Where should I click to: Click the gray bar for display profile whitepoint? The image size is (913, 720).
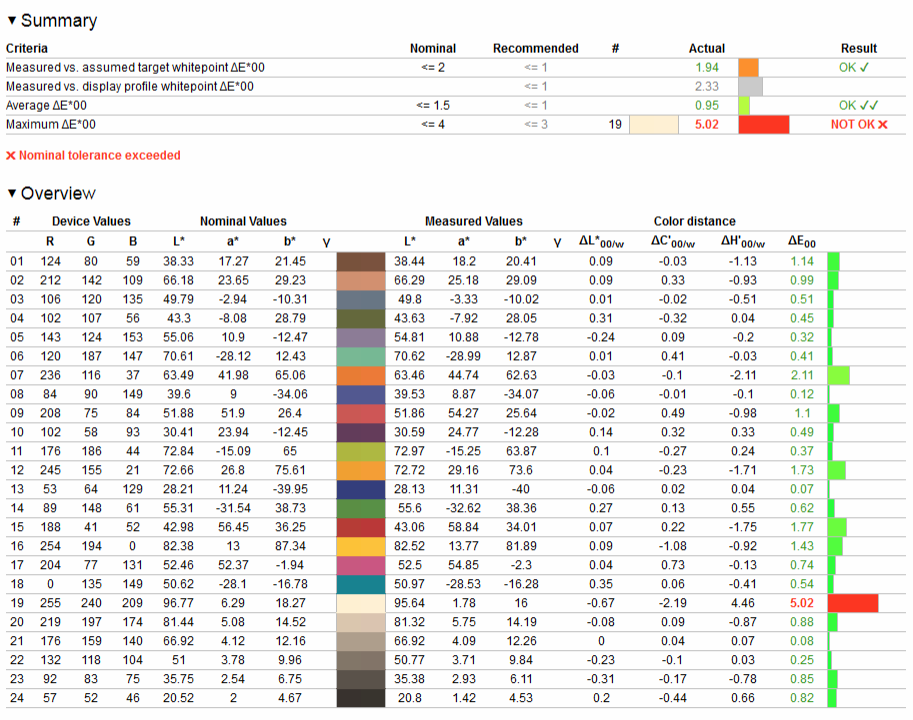click(x=750, y=86)
